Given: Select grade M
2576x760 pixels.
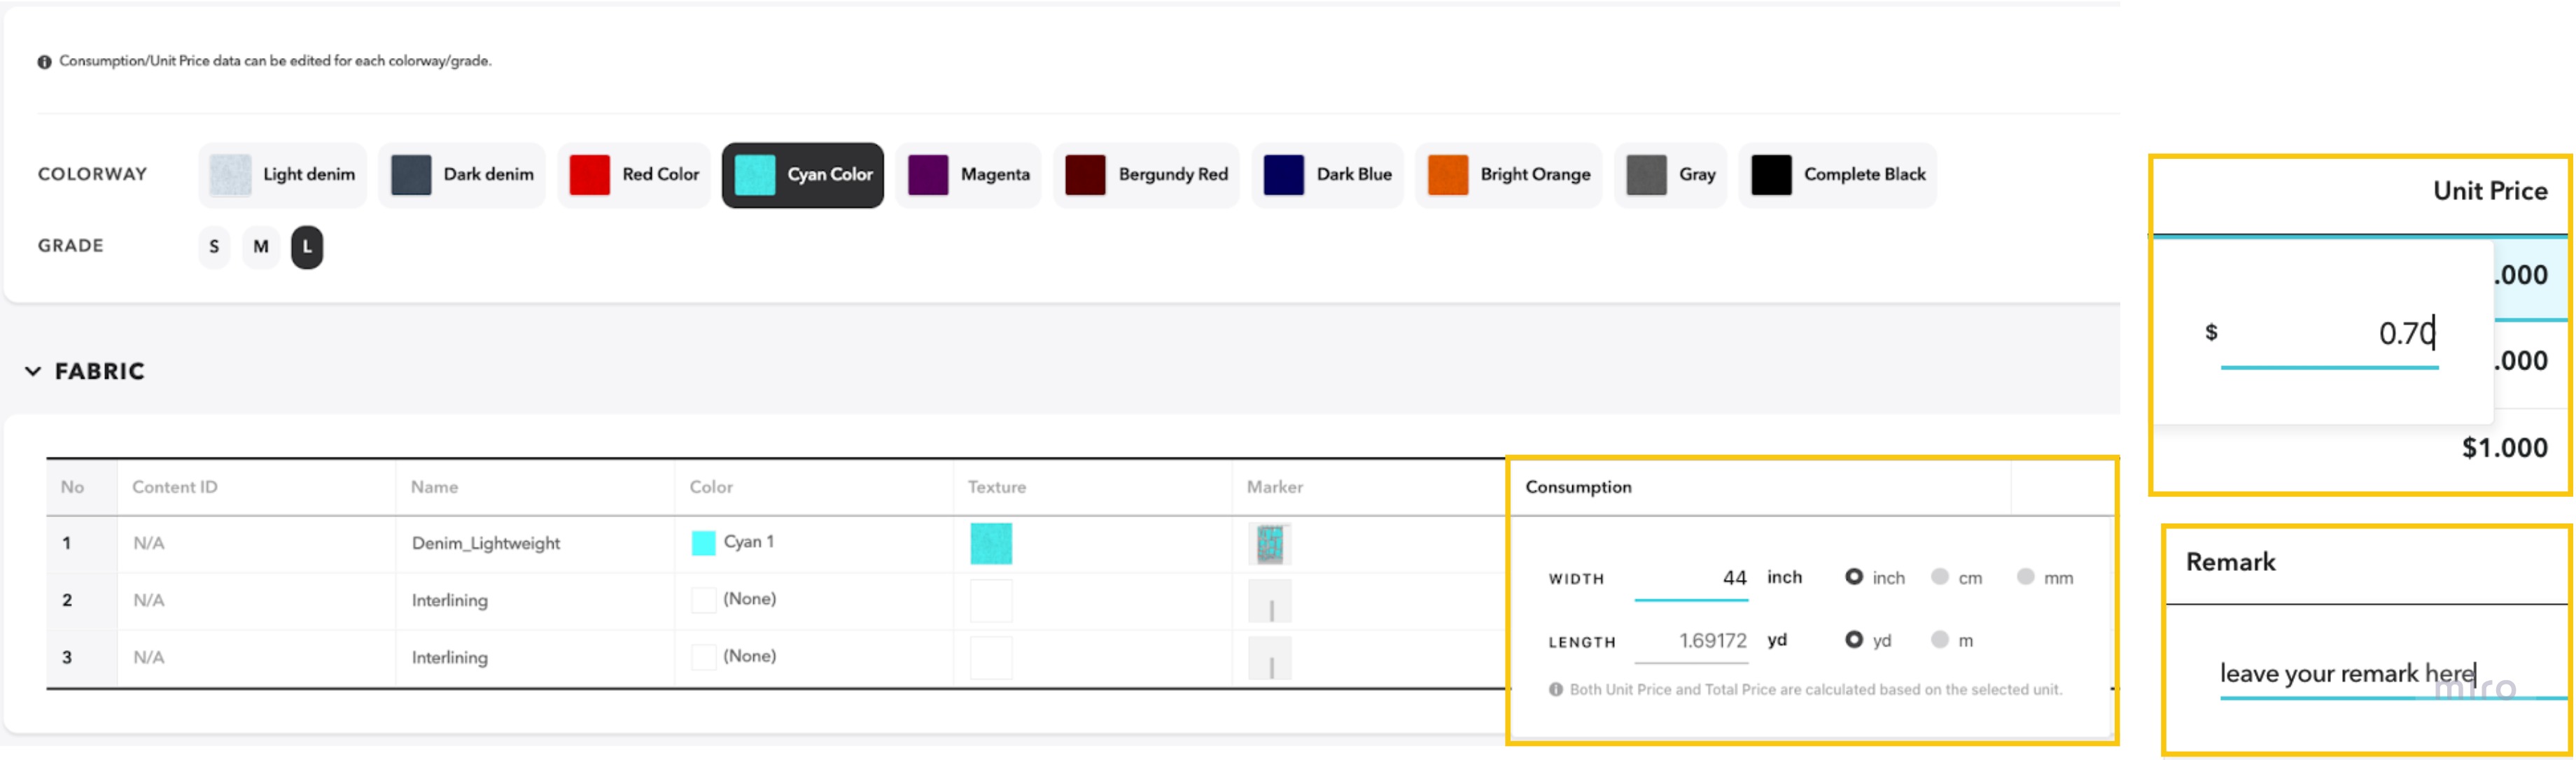Looking at the screenshot, I should point(261,247).
